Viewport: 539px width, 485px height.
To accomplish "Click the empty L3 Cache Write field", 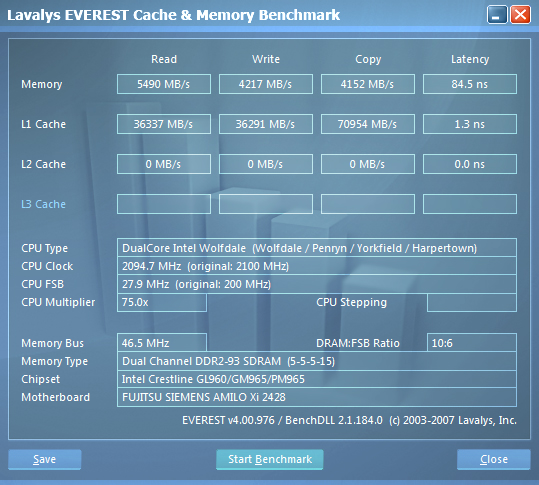I will [x=266, y=204].
